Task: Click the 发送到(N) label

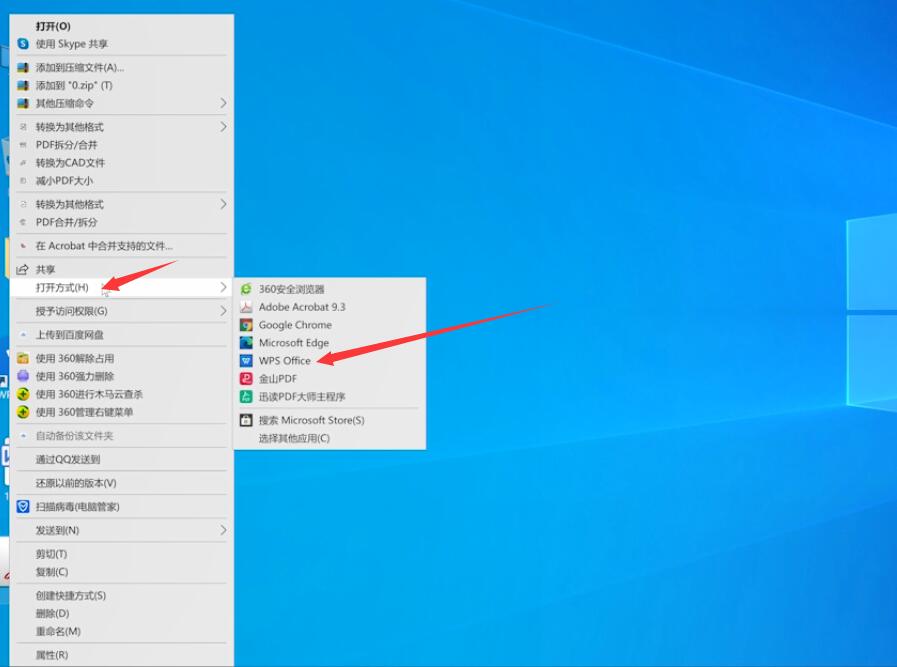Action: [58, 530]
